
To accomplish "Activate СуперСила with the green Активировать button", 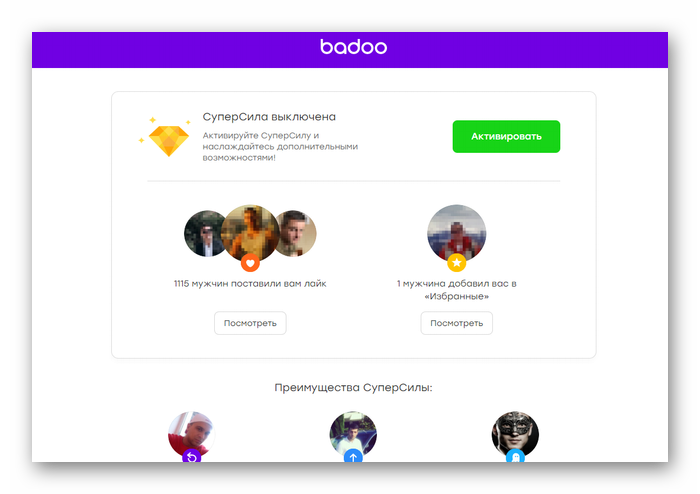I will pos(506,137).
